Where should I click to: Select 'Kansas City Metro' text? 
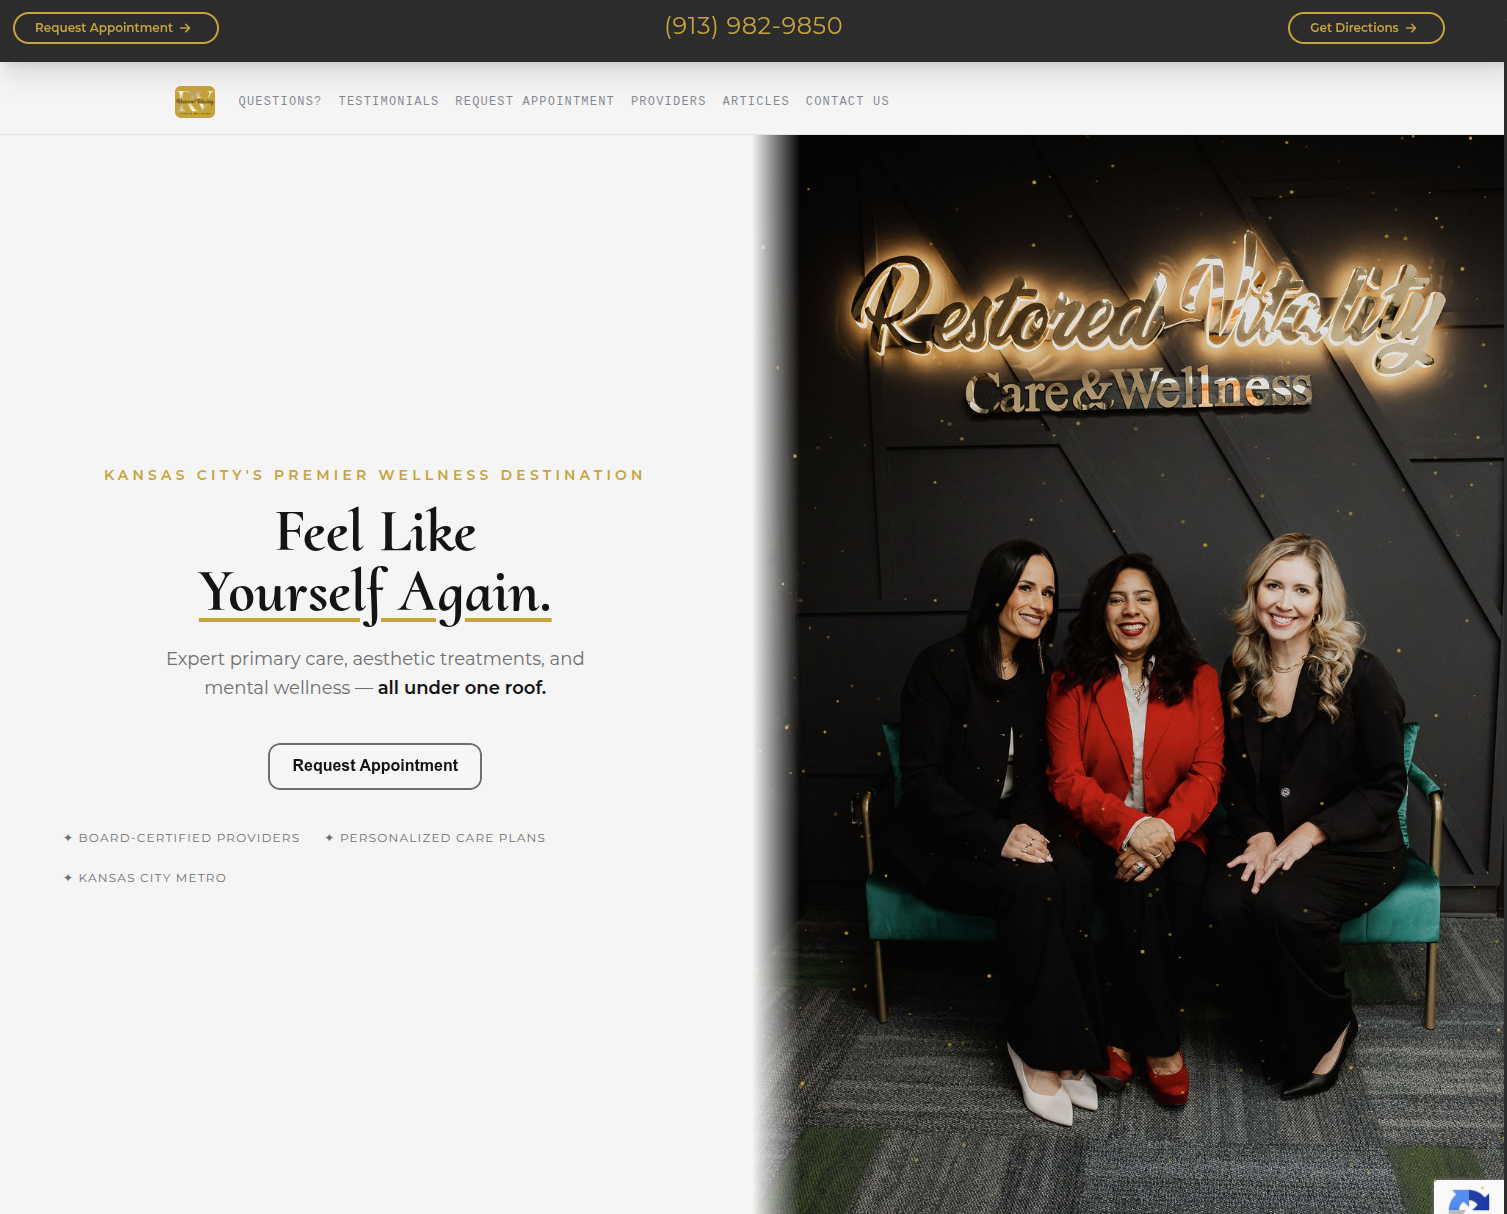pos(152,878)
